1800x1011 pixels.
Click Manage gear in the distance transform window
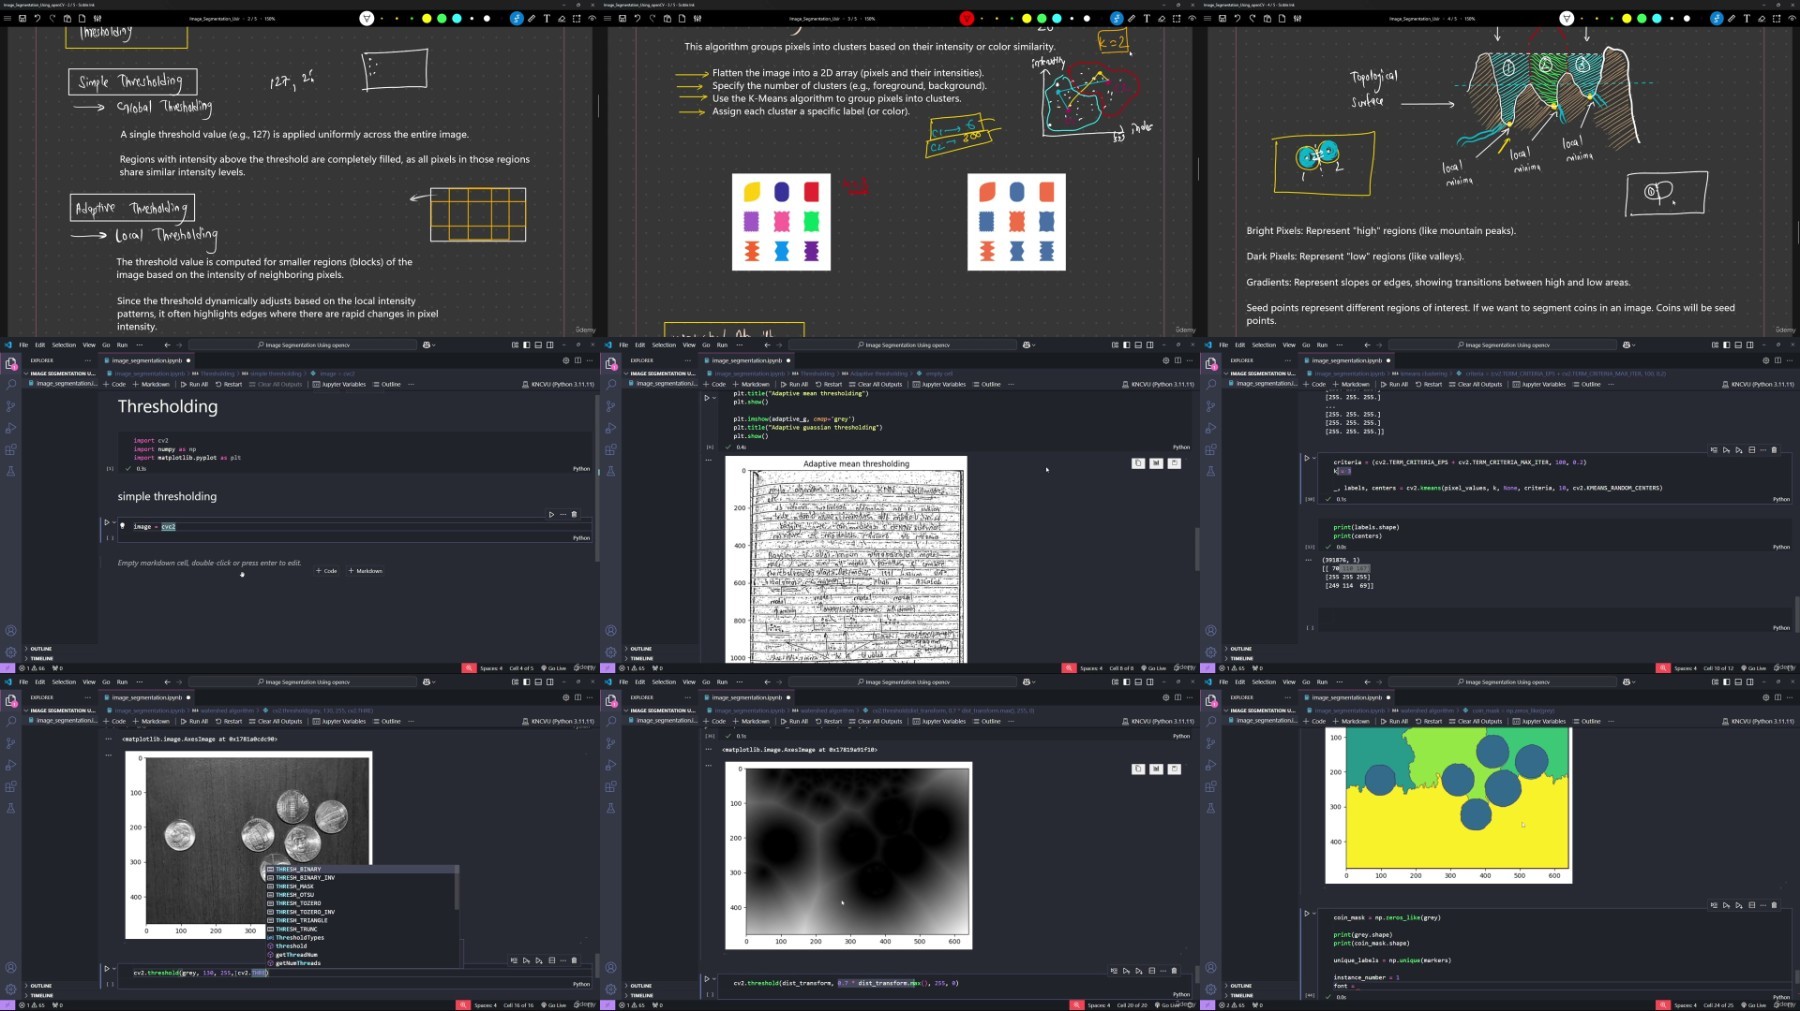611,988
